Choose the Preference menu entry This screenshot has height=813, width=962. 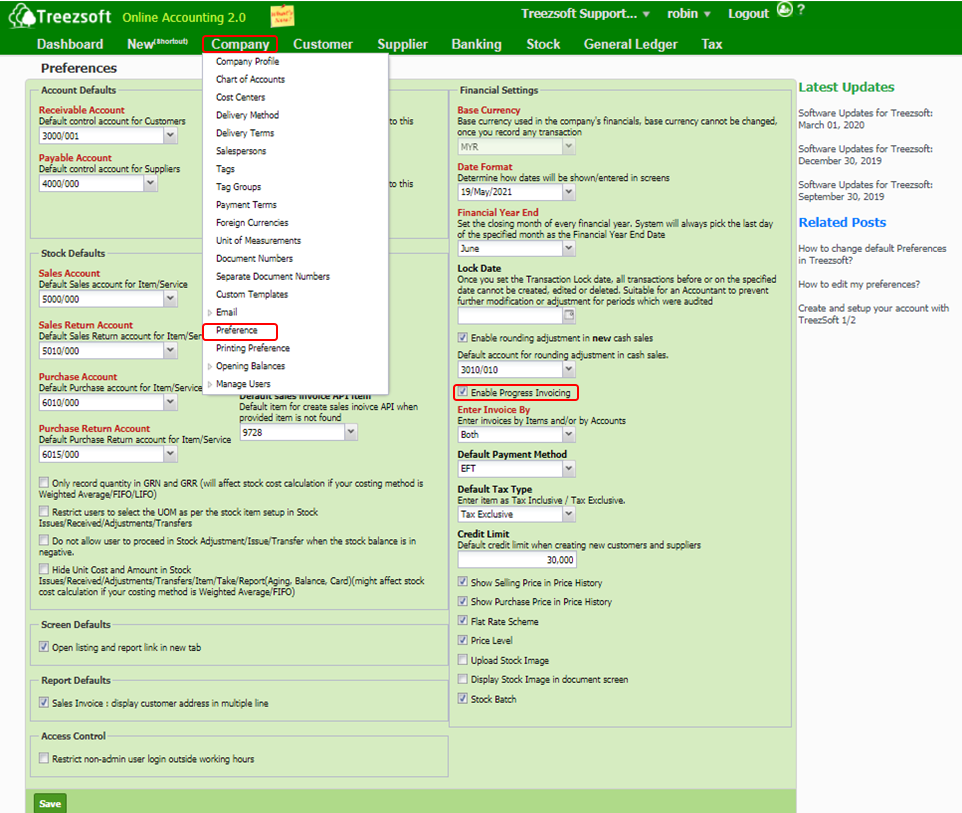pyautogui.click(x=237, y=331)
